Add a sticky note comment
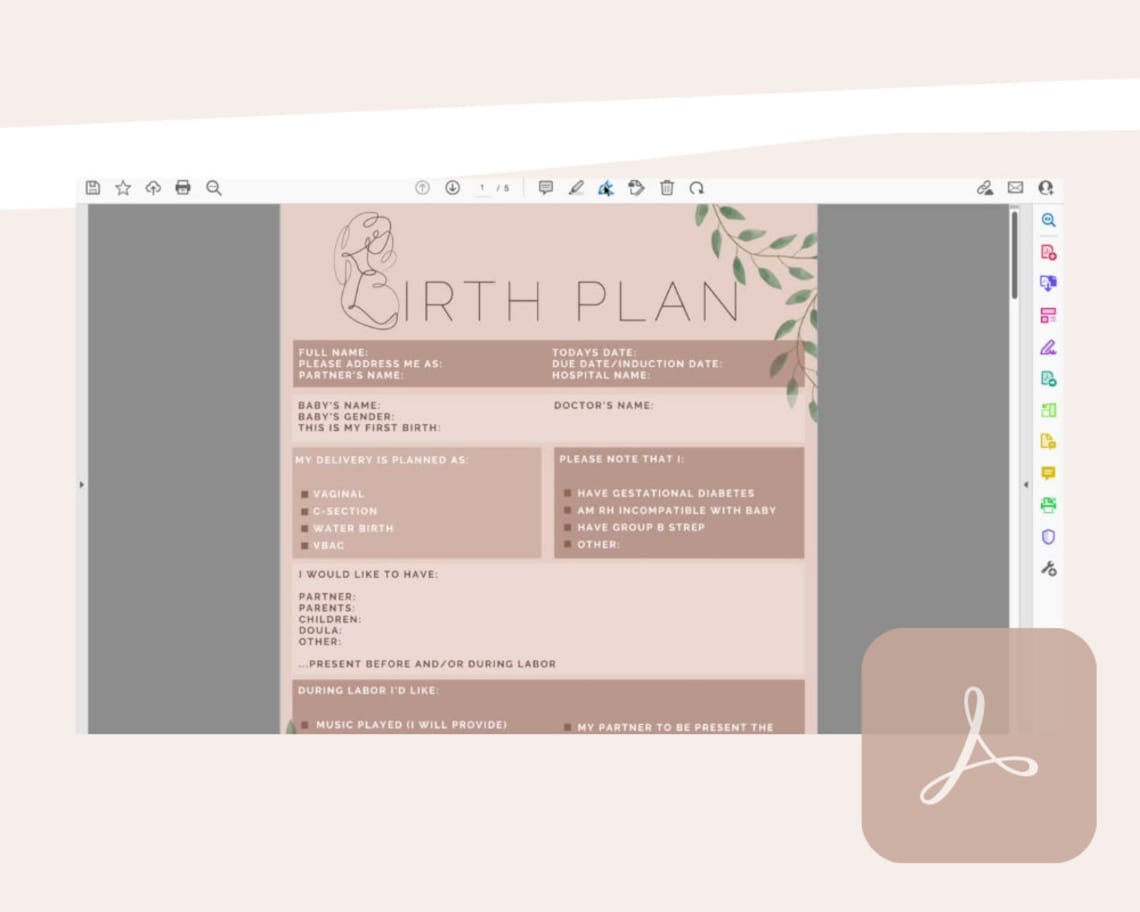The width and height of the screenshot is (1140, 912). [x=546, y=188]
